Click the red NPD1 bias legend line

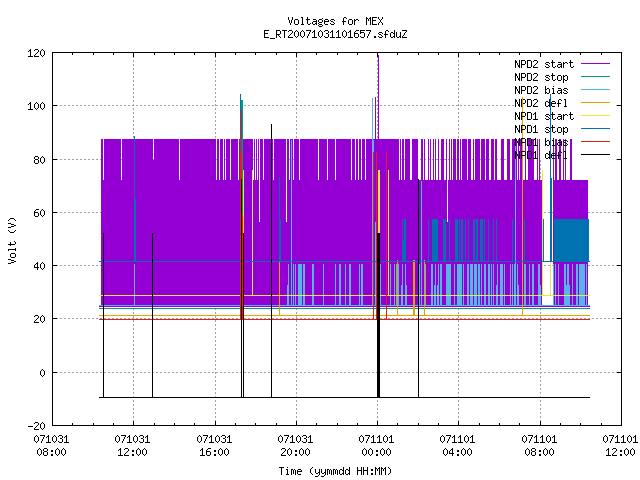595,142
